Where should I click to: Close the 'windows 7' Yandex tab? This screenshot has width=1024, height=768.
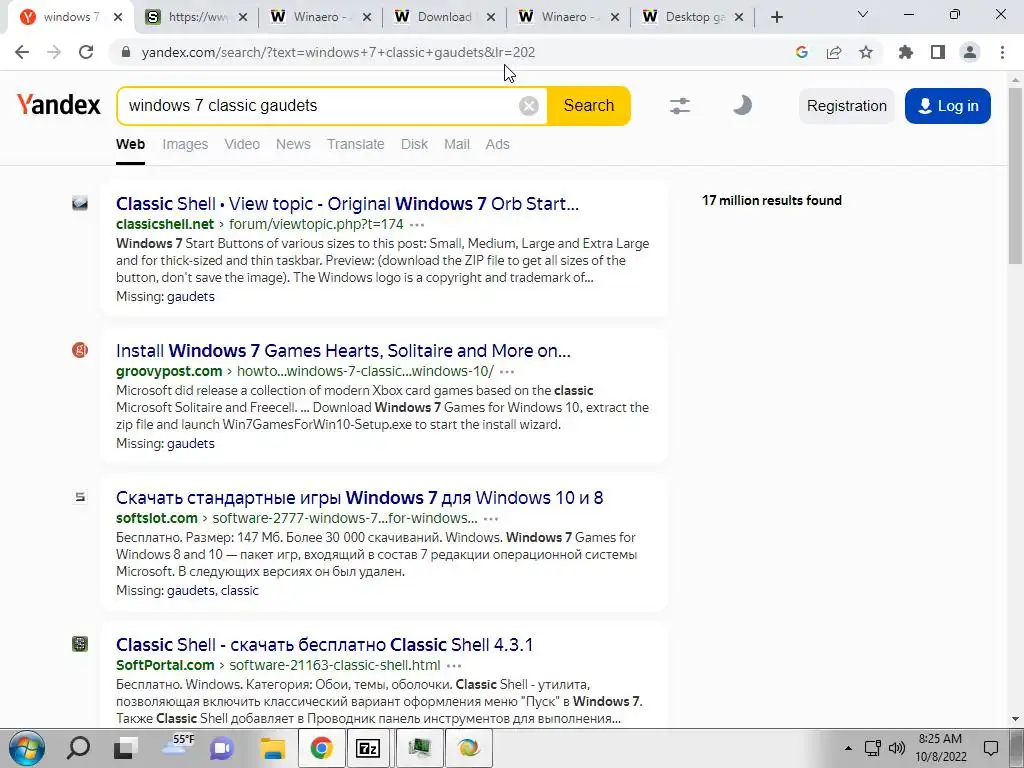(118, 17)
